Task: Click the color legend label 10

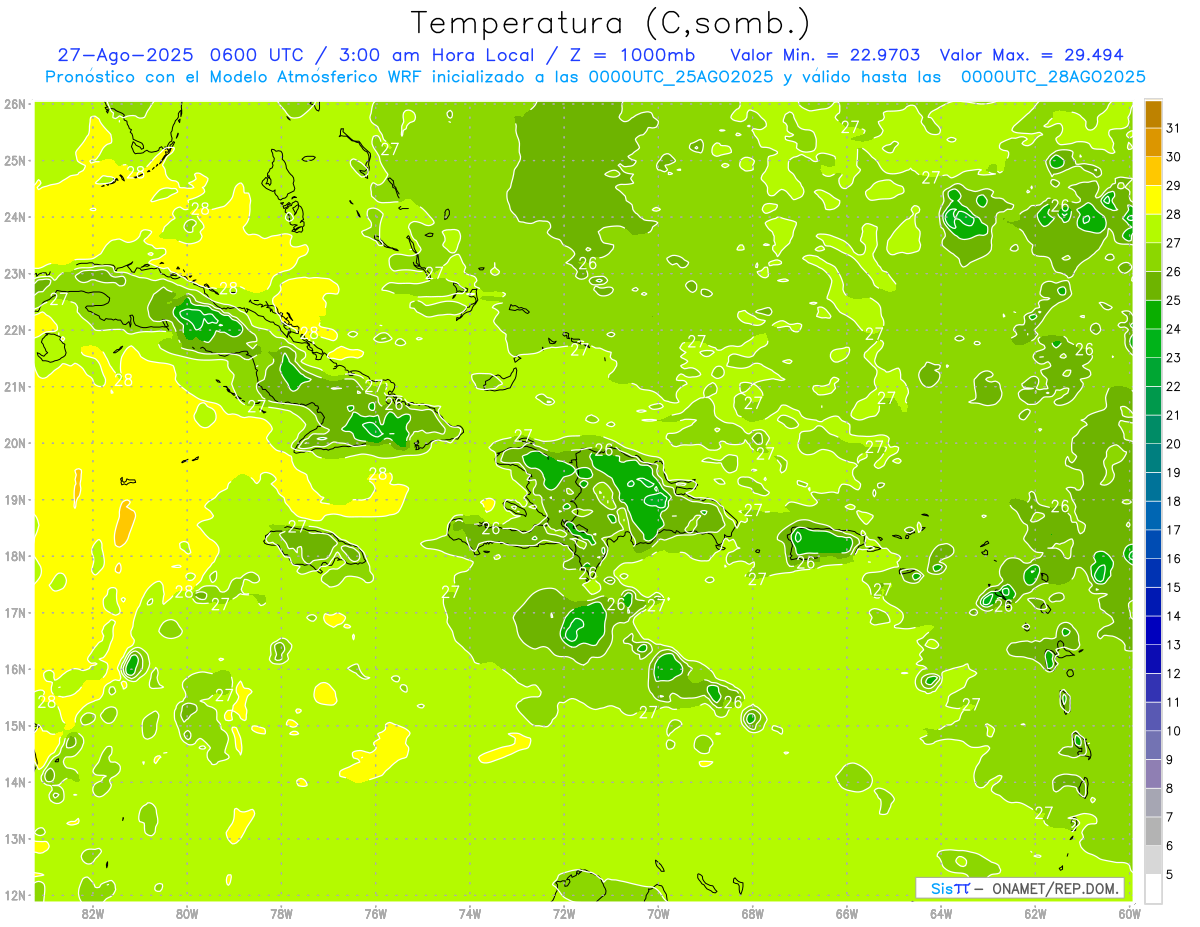Action: (1173, 731)
